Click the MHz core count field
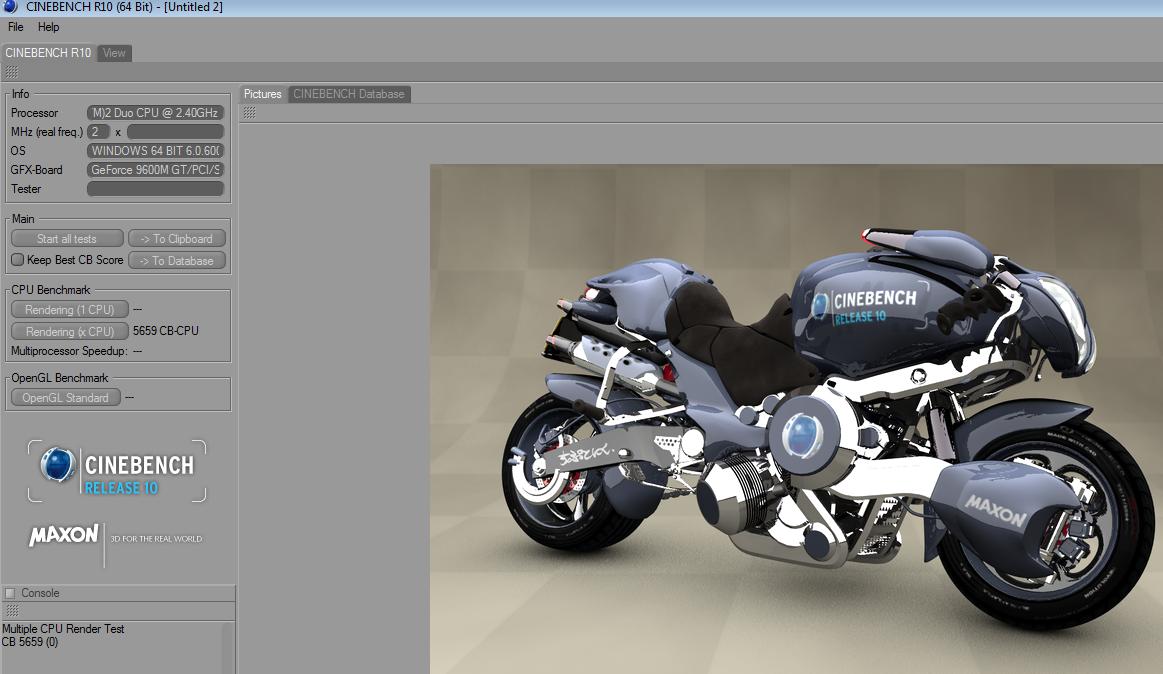1163x674 pixels. click(98, 132)
